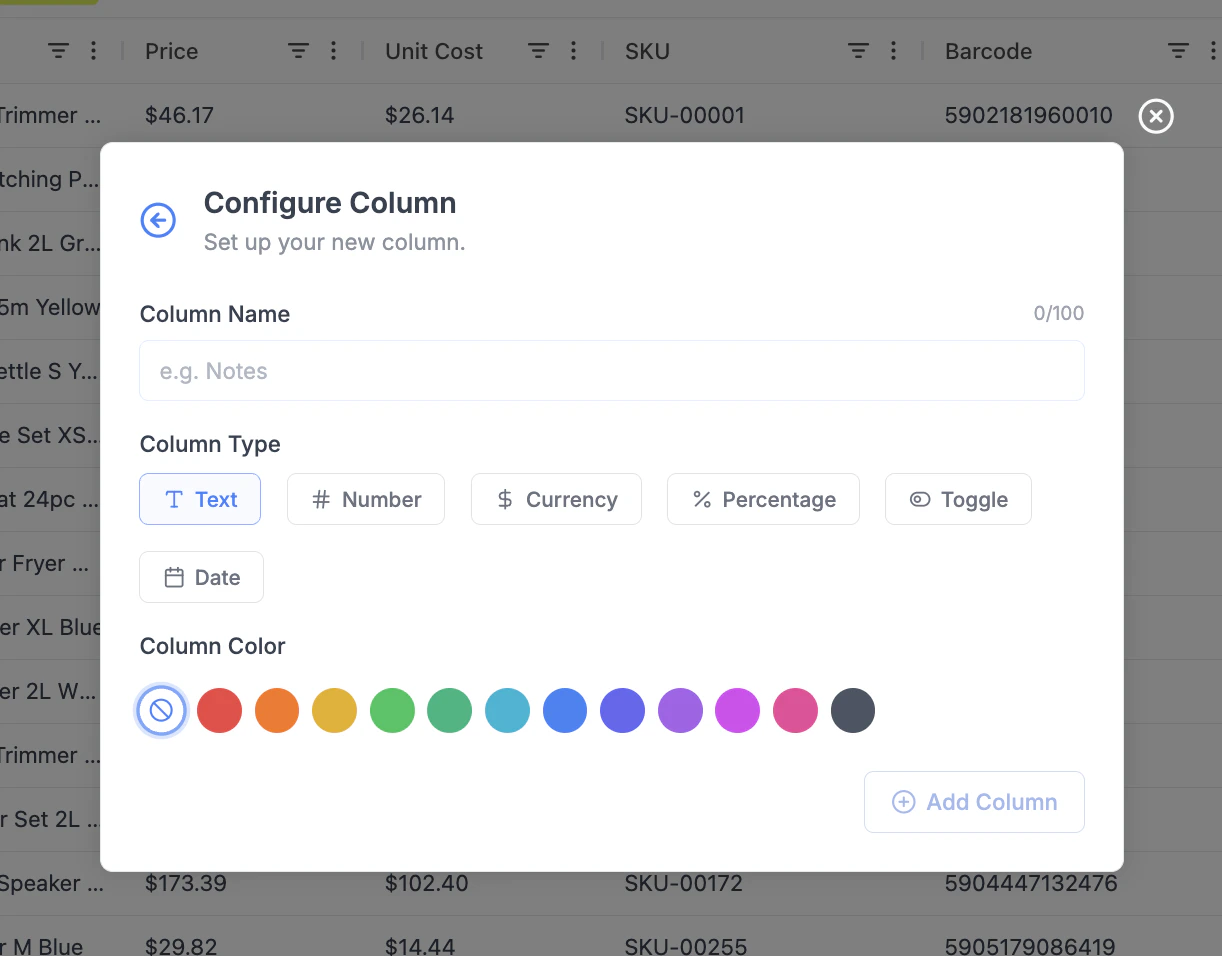Screen dimensions: 1222x956
Task: Pick the dark gray column color
Action: point(853,711)
